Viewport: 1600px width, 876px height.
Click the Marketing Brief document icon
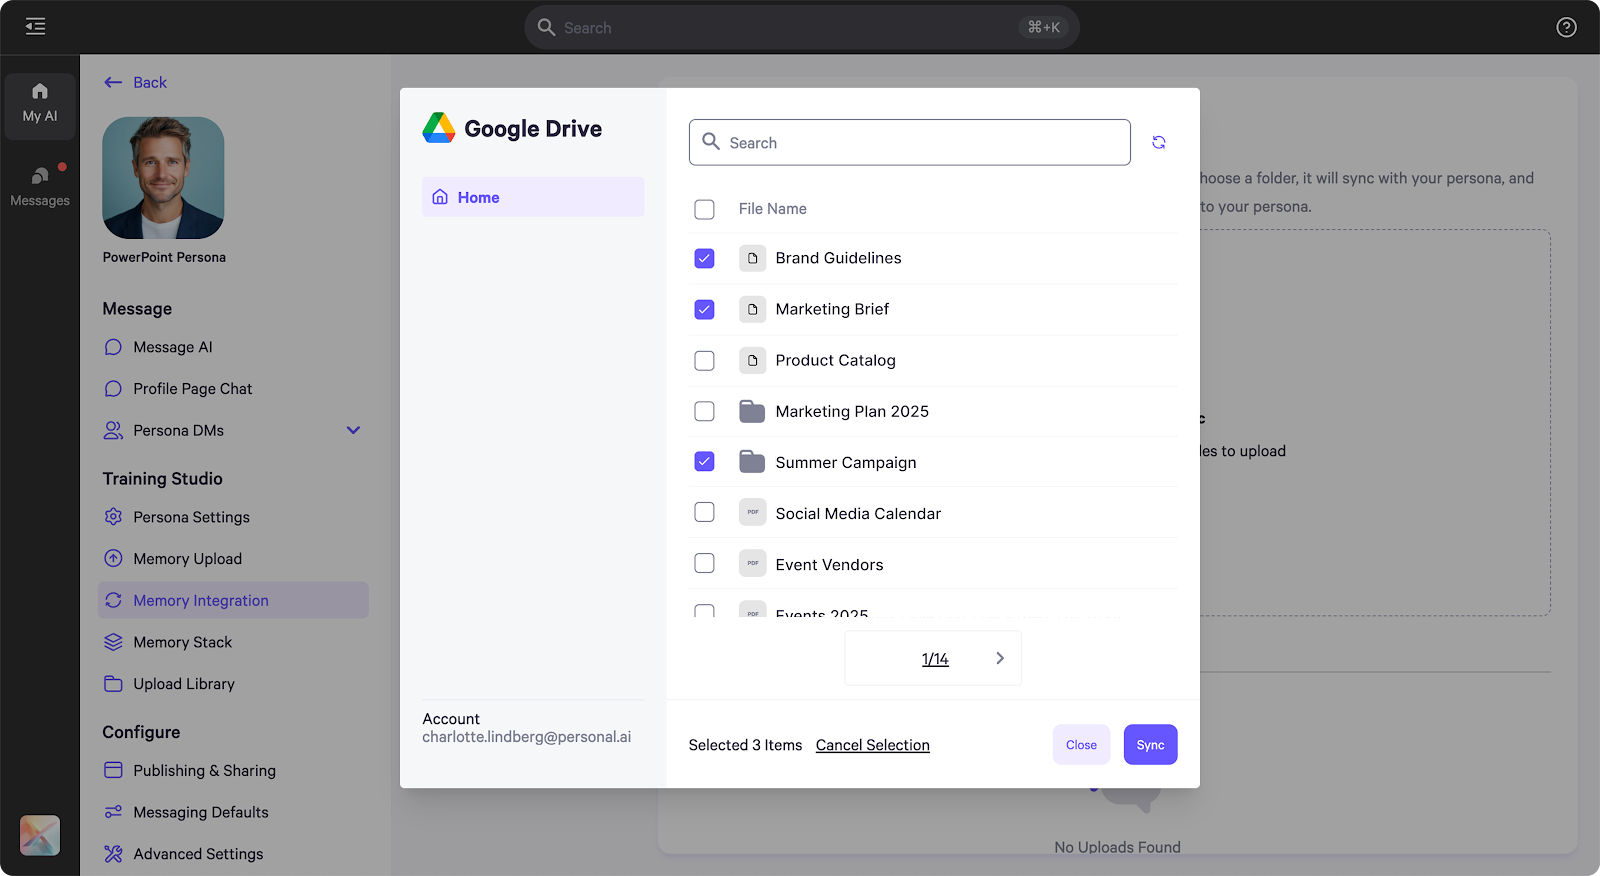coord(752,309)
